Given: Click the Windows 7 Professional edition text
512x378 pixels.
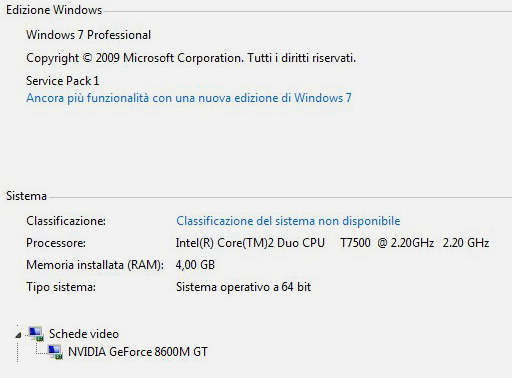Looking at the screenshot, I should [88, 35].
